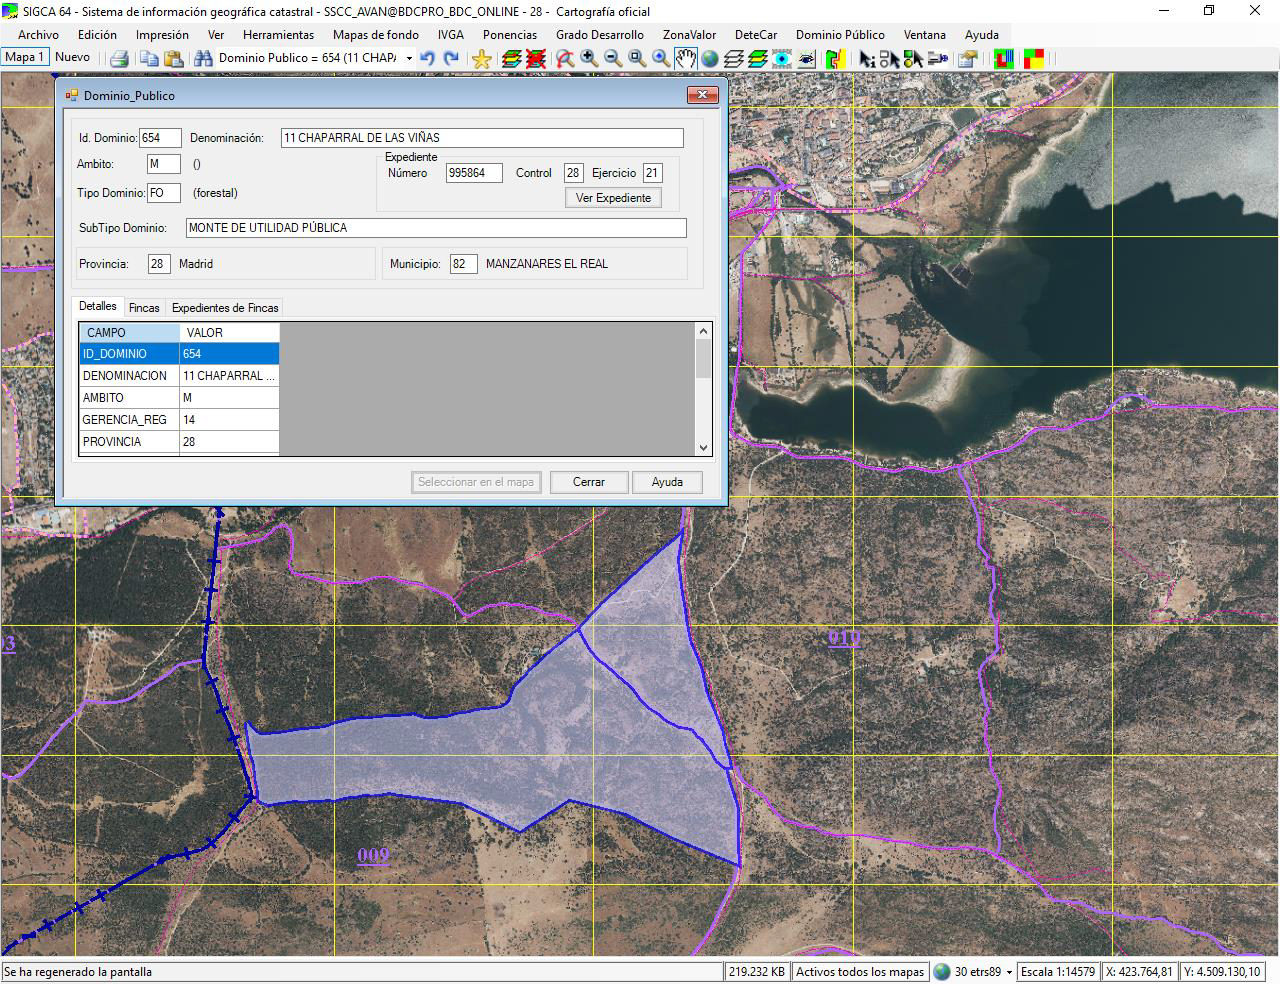This screenshot has height=984, width=1280.
Task: Click the binoculars search icon
Action: tap(203, 58)
